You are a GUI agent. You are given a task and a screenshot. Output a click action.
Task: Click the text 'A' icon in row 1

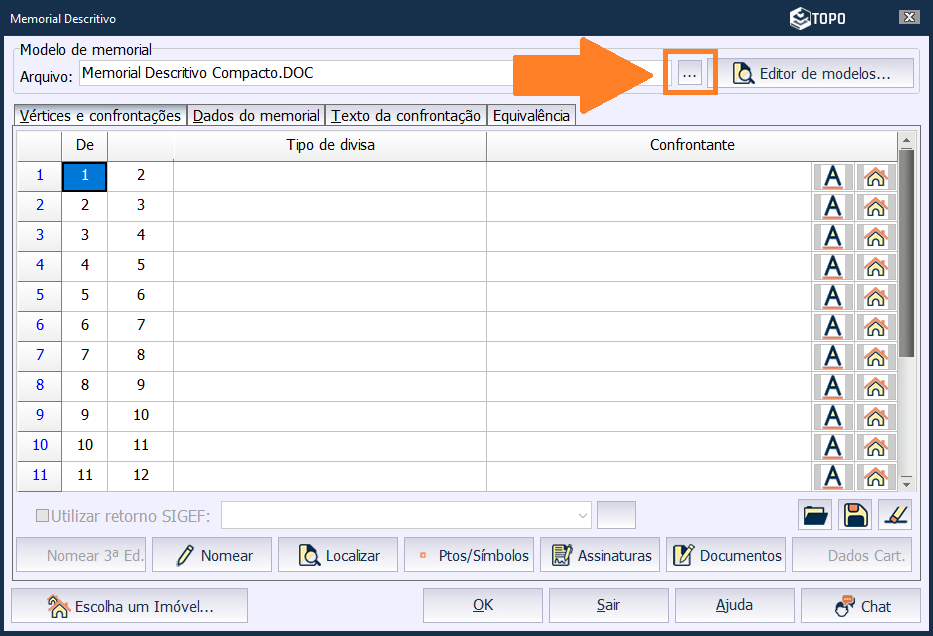pos(833,176)
